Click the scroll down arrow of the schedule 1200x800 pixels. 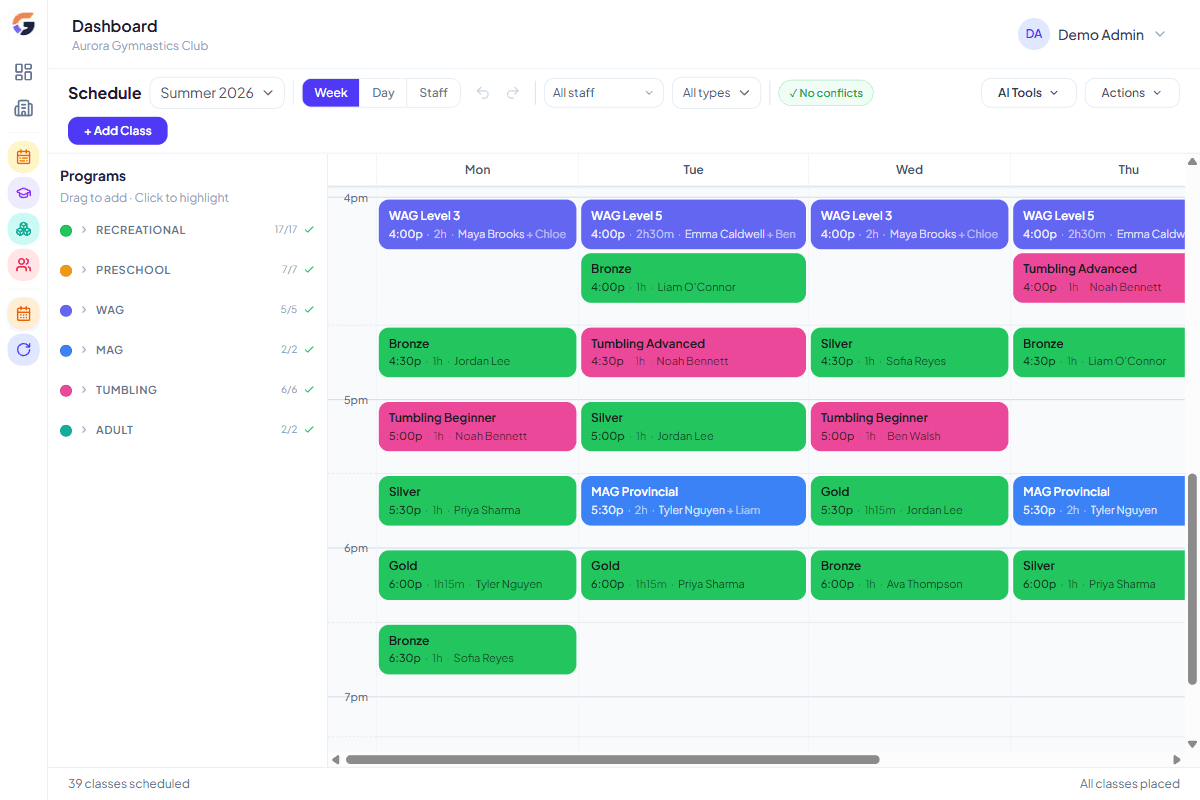[x=1192, y=744]
